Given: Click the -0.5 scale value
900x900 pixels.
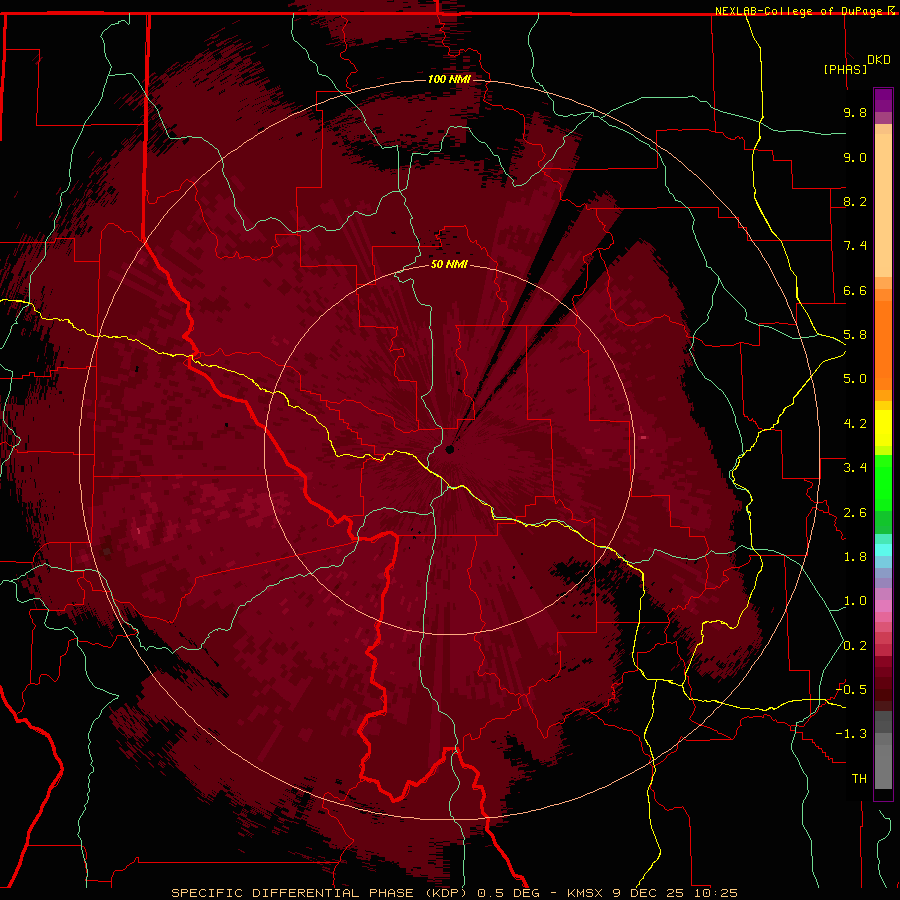Looking at the screenshot, I should [x=851, y=690].
